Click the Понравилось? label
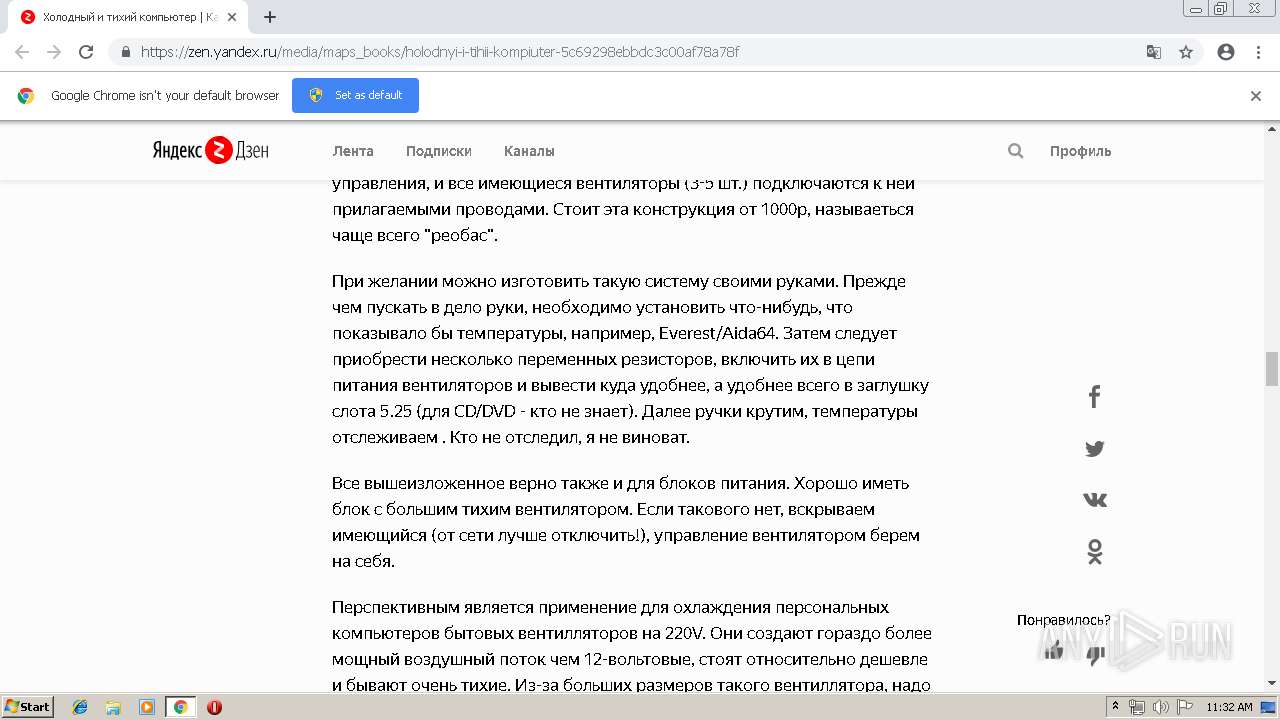This screenshot has height=720, width=1280. (1064, 620)
